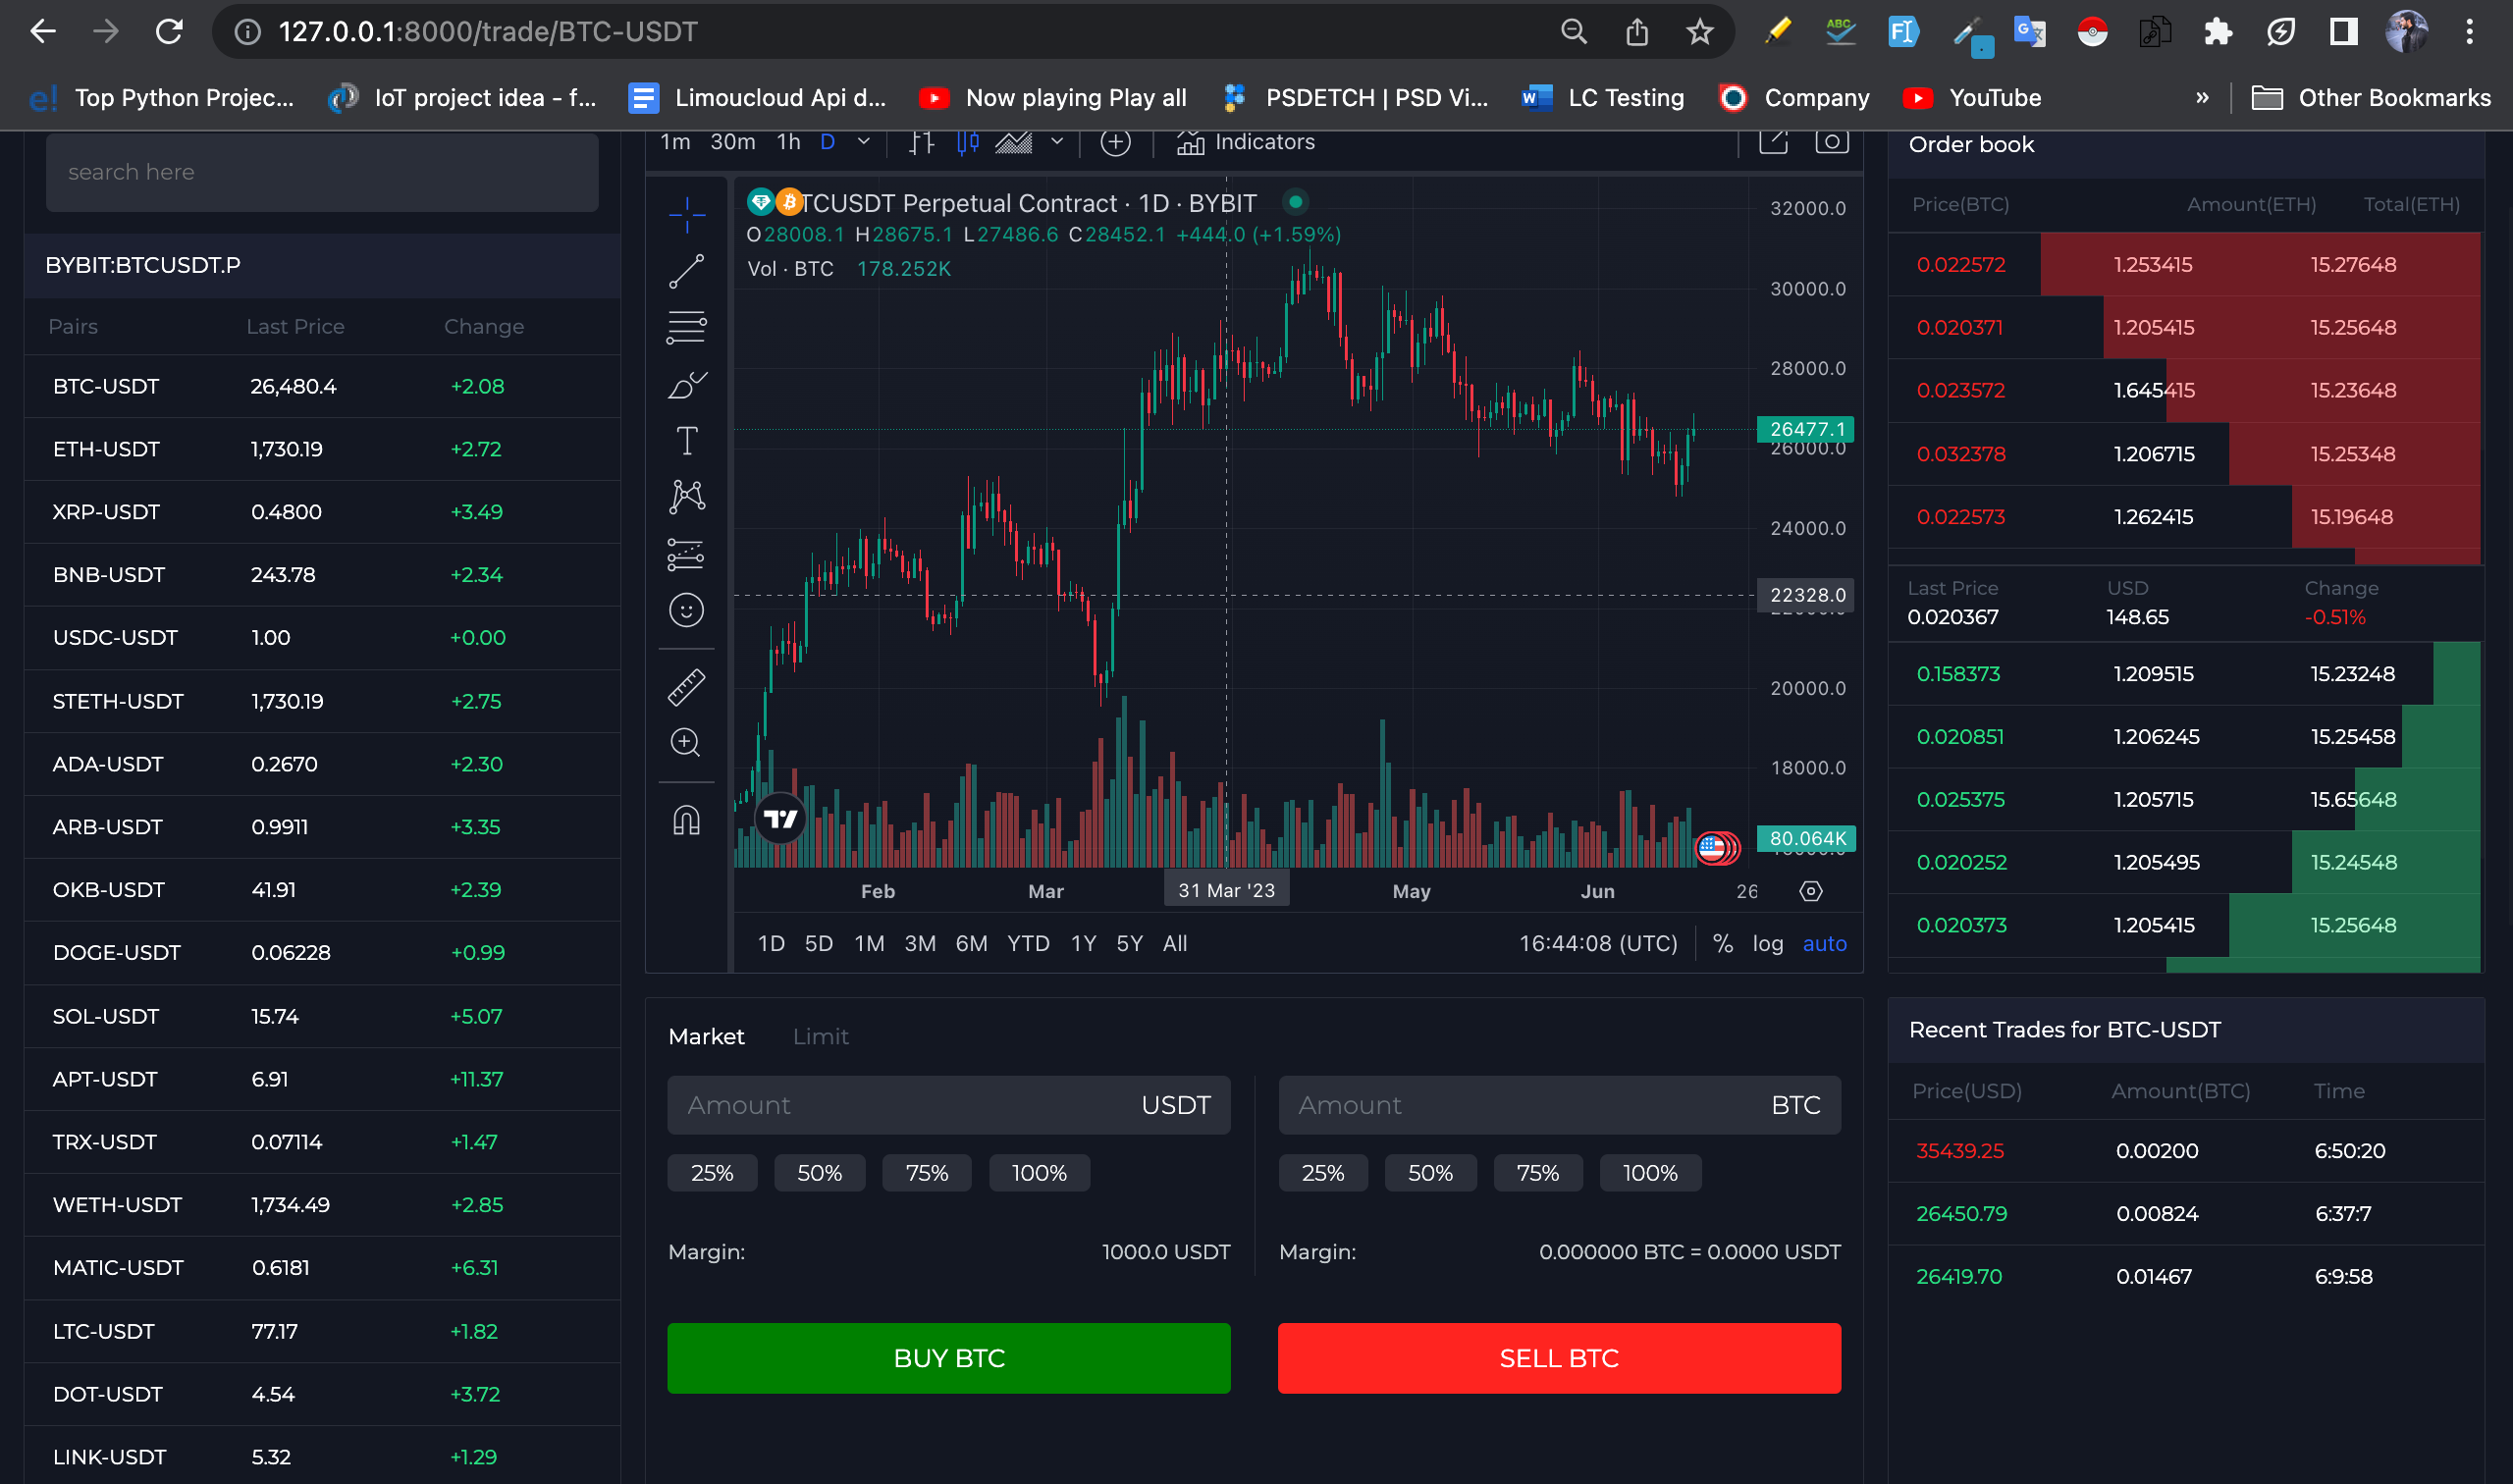
Task: Click the red SELL BTC button
Action: 1558,1358
